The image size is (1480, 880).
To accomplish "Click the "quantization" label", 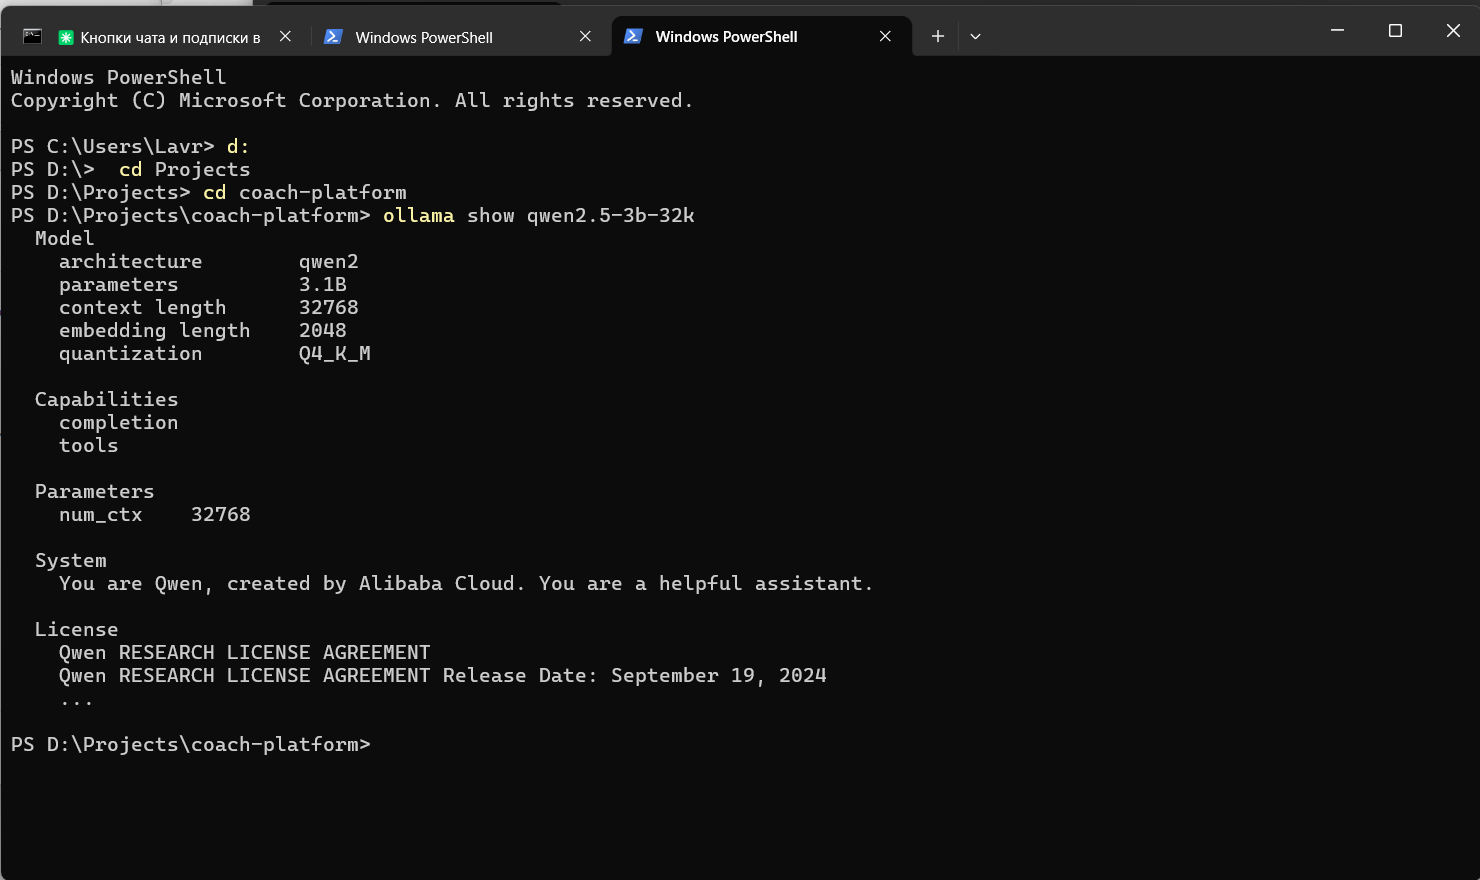I will click(131, 354).
